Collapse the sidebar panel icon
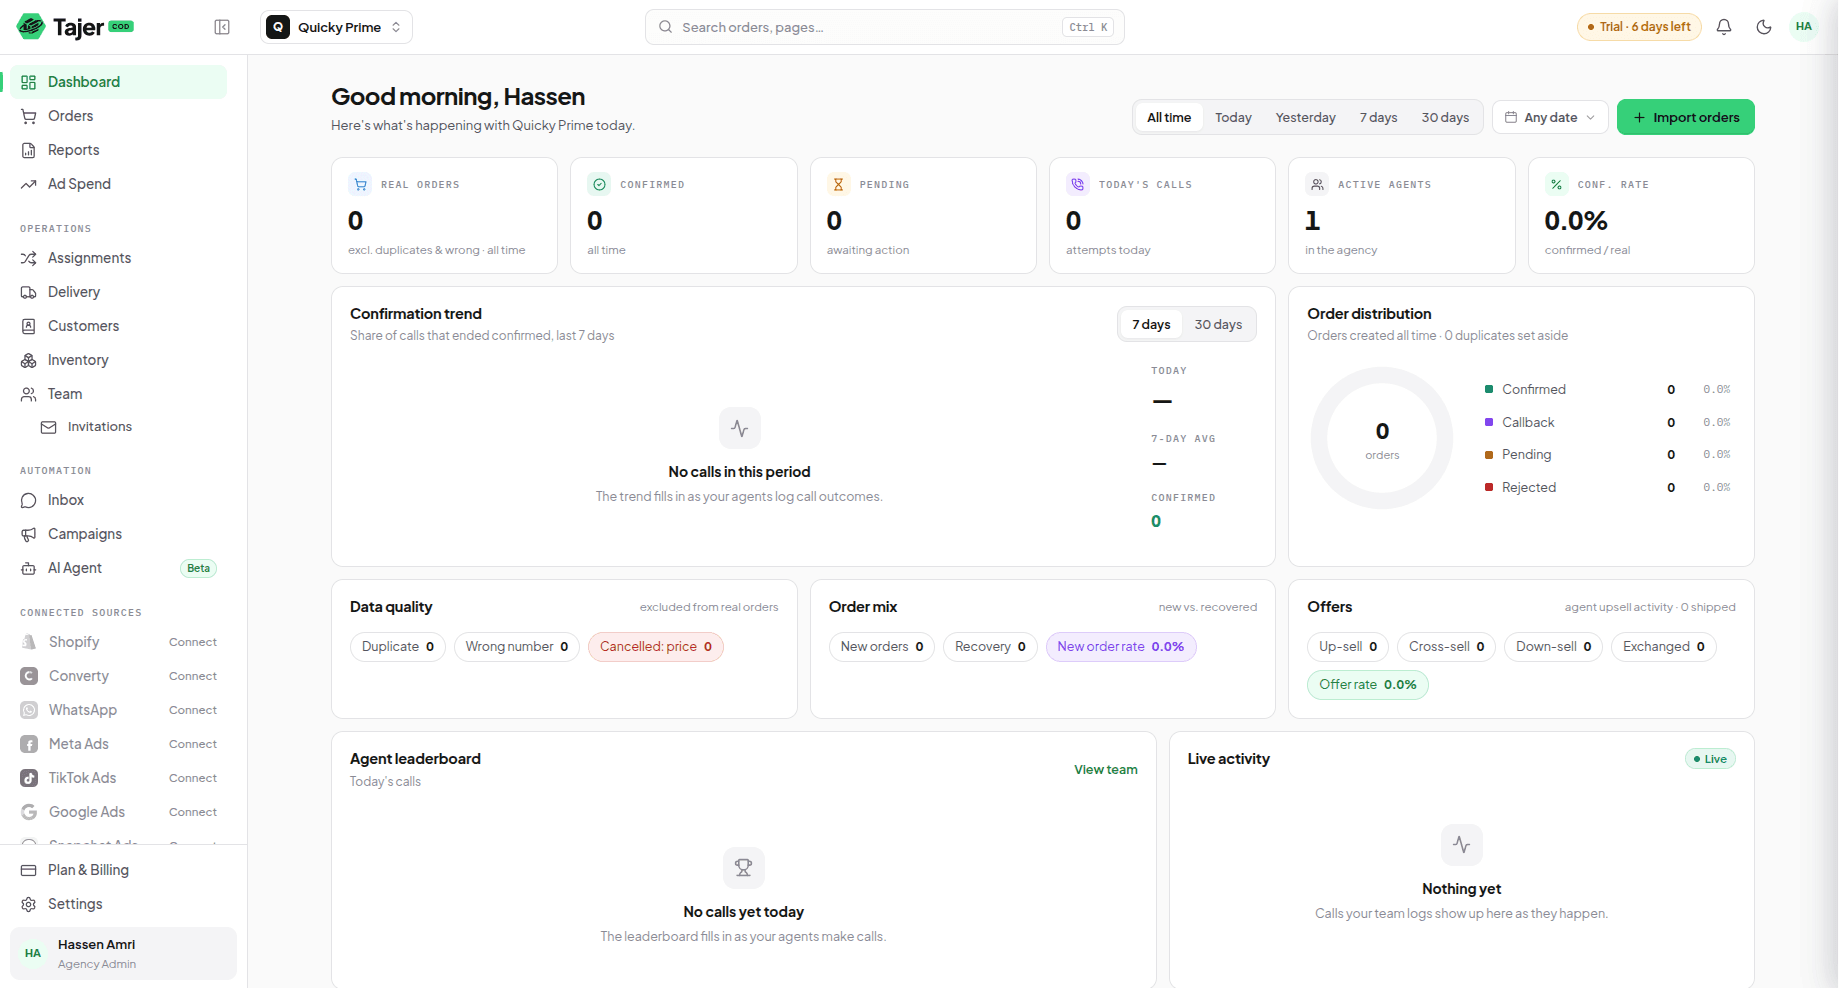This screenshot has height=988, width=1839. pyautogui.click(x=222, y=27)
